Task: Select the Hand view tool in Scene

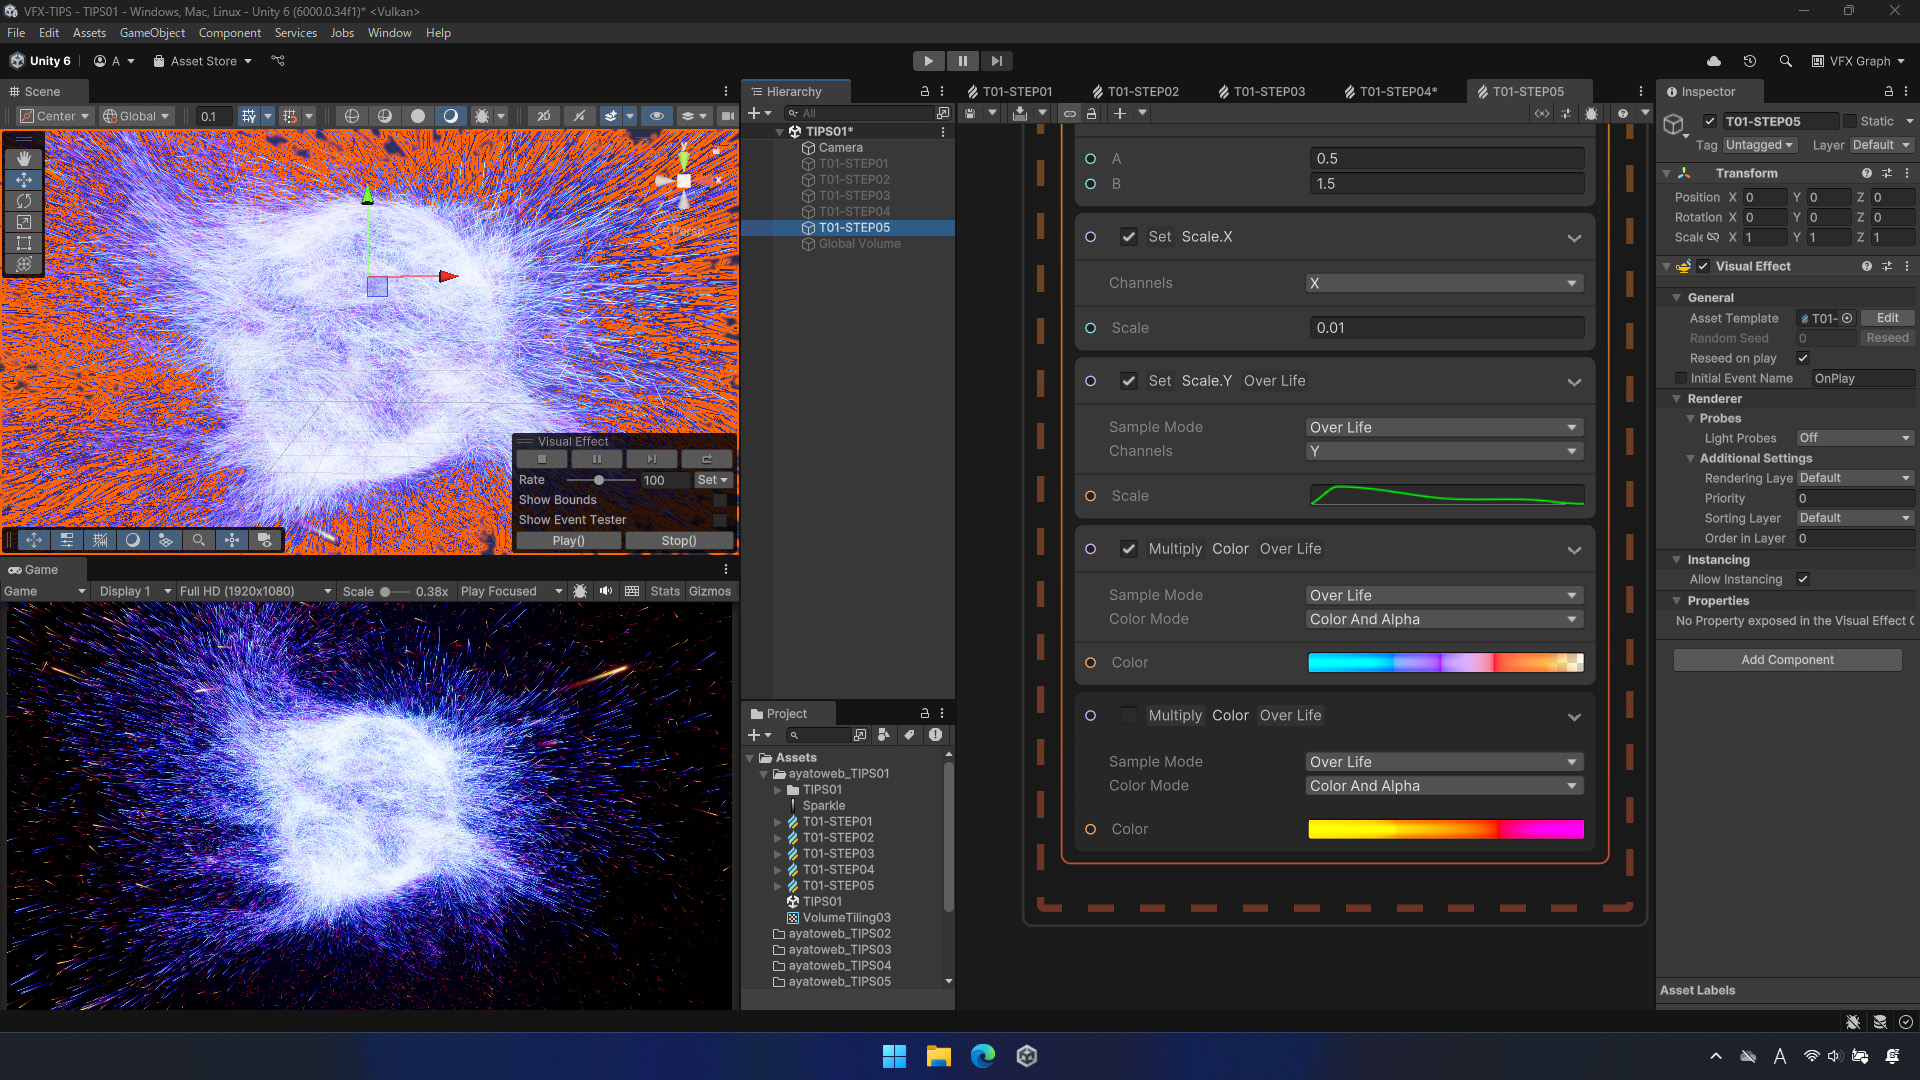Action: (x=24, y=159)
